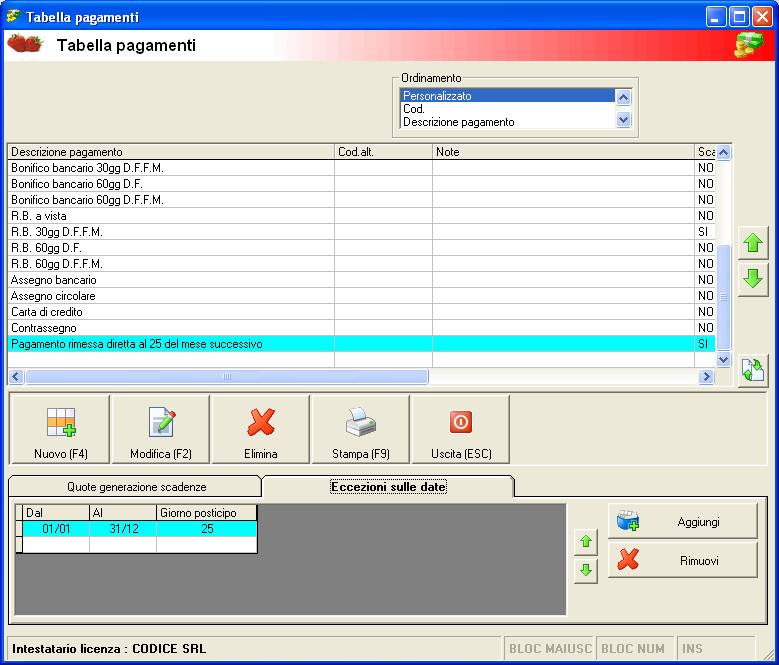Click SI value in R.B. 30gg D.F.F.M. row
The height and width of the screenshot is (665, 779).
point(703,231)
